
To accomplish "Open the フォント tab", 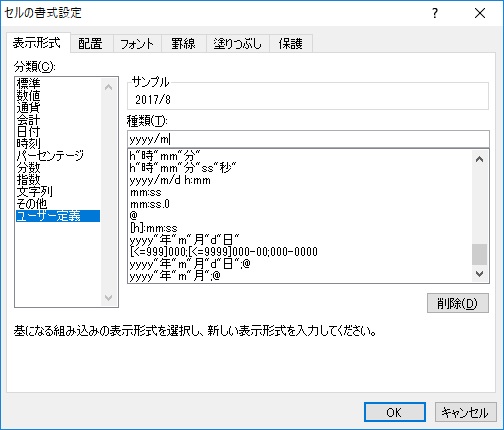I will (x=137, y=43).
